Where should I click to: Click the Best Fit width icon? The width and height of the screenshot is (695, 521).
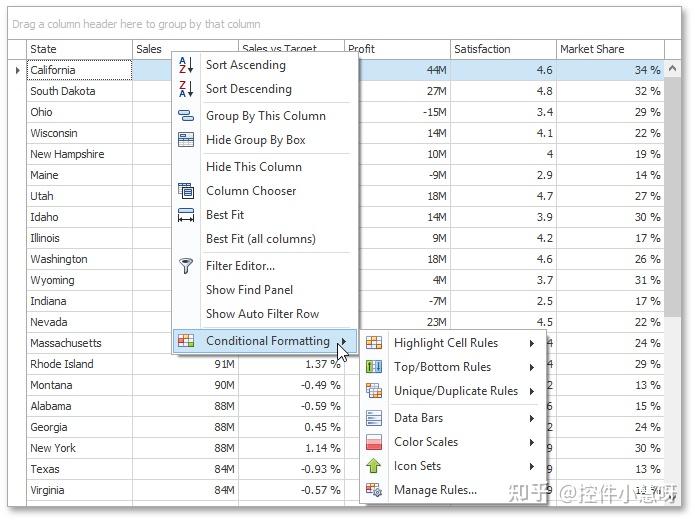click(x=186, y=215)
